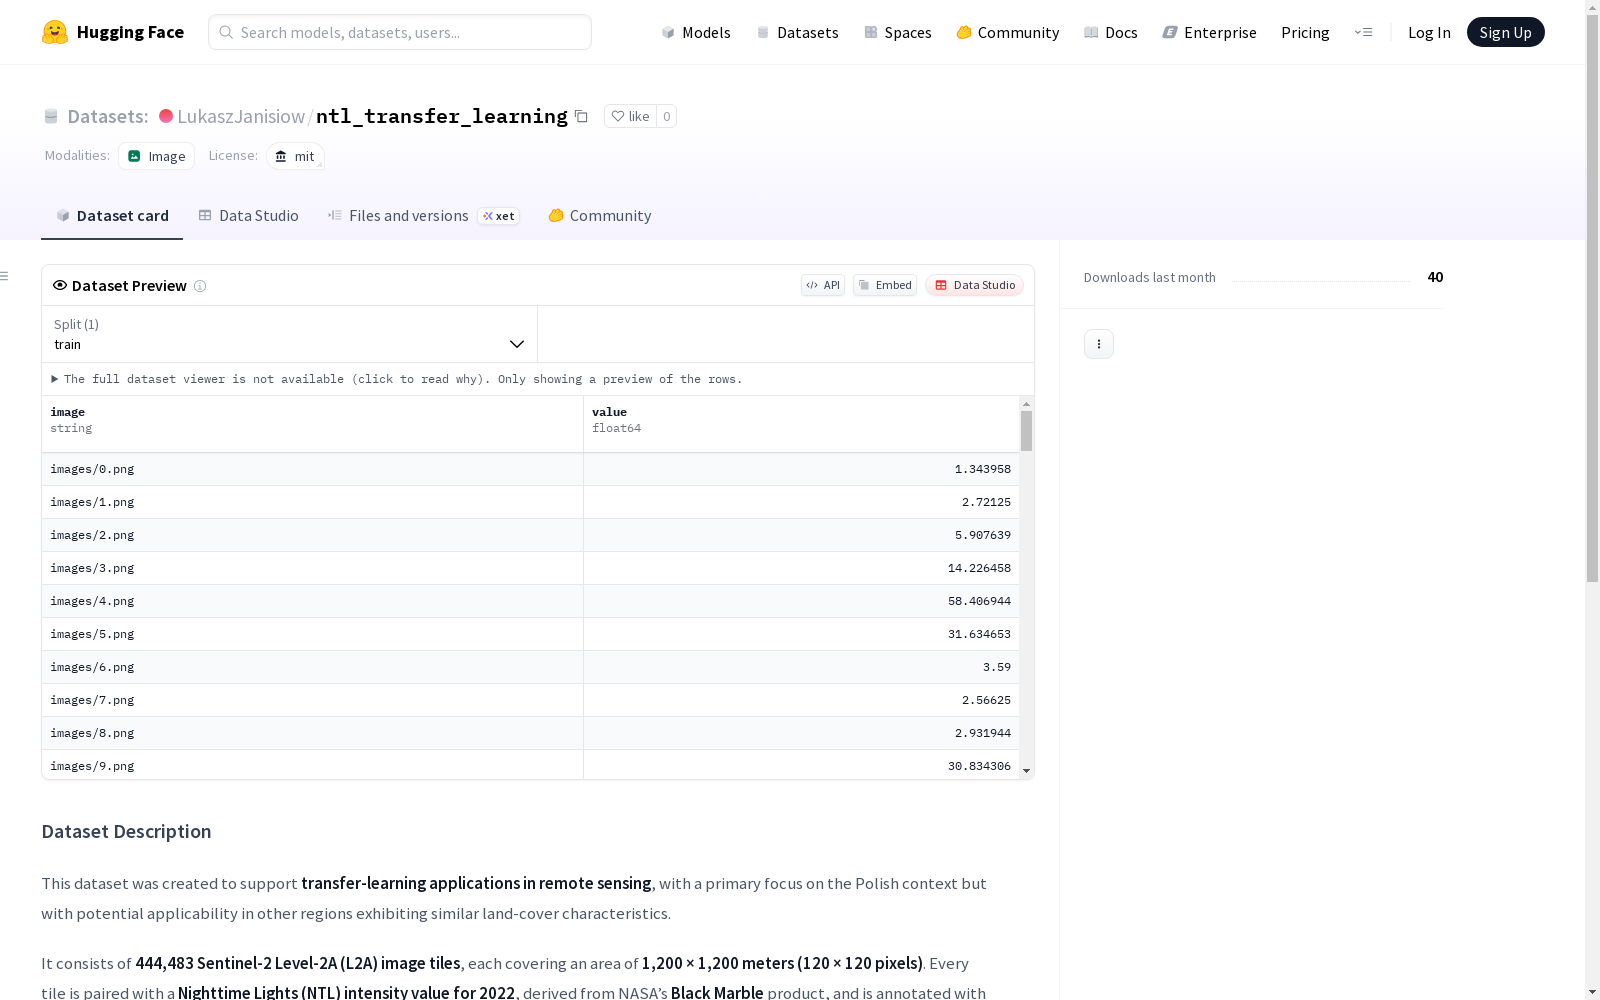Click the value 2.72125
This screenshot has width=1600, height=1000.
987,502
